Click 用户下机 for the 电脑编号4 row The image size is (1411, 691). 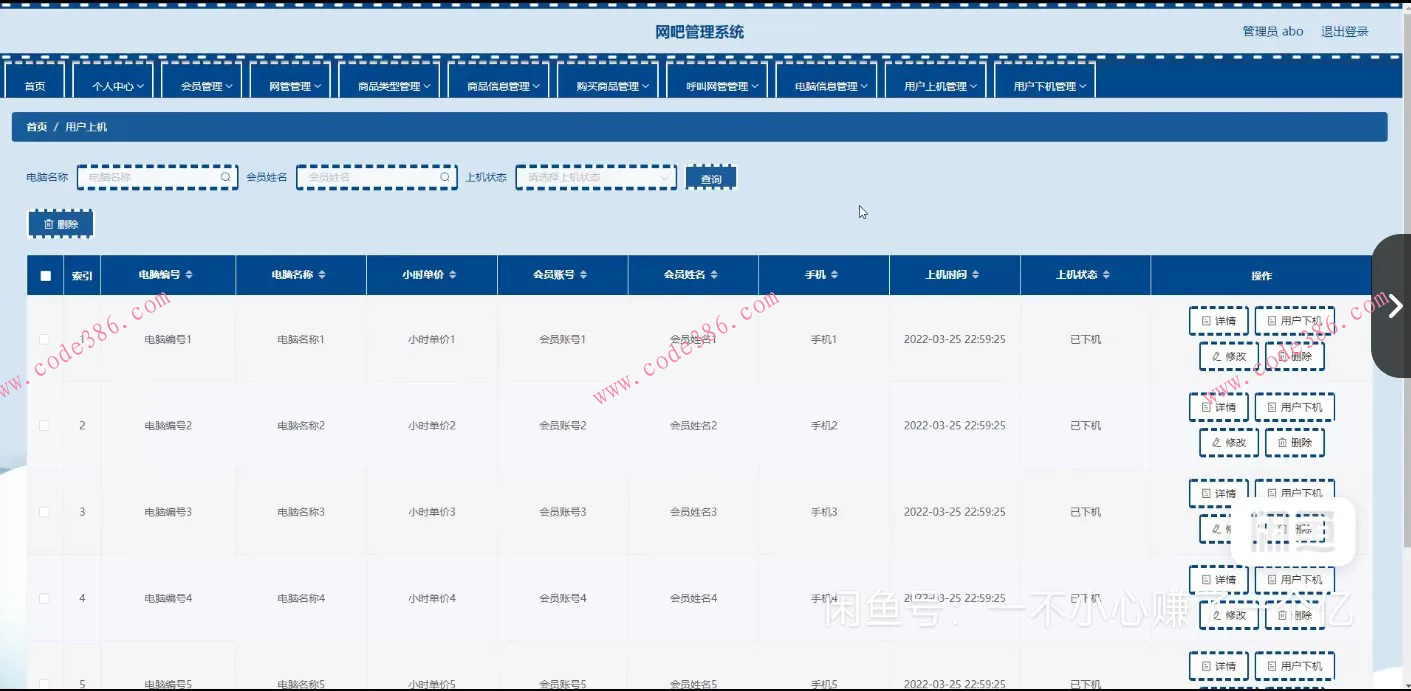(1294, 579)
